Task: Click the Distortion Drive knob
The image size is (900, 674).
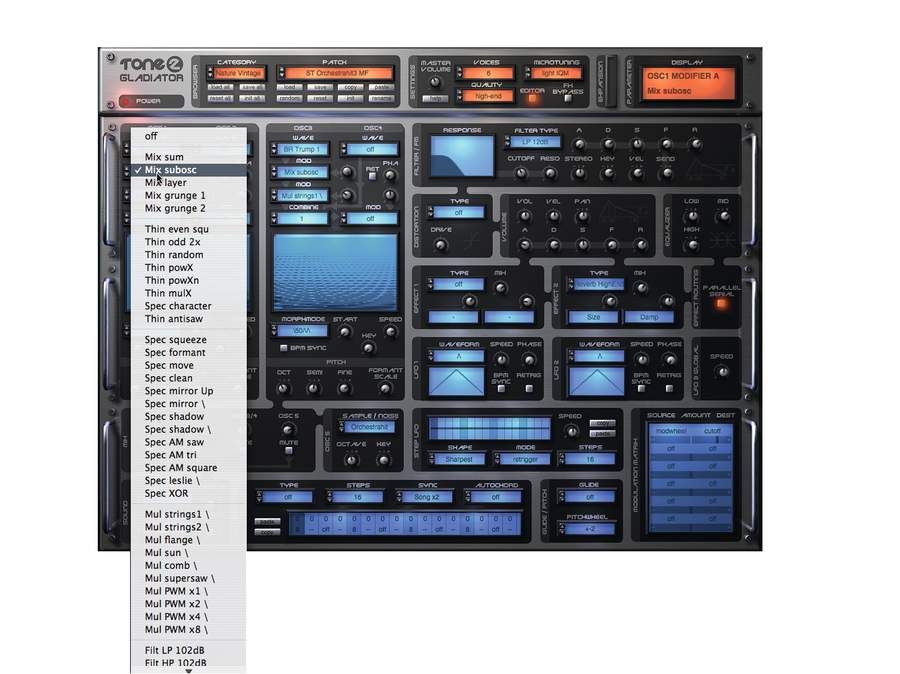Action: point(441,245)
